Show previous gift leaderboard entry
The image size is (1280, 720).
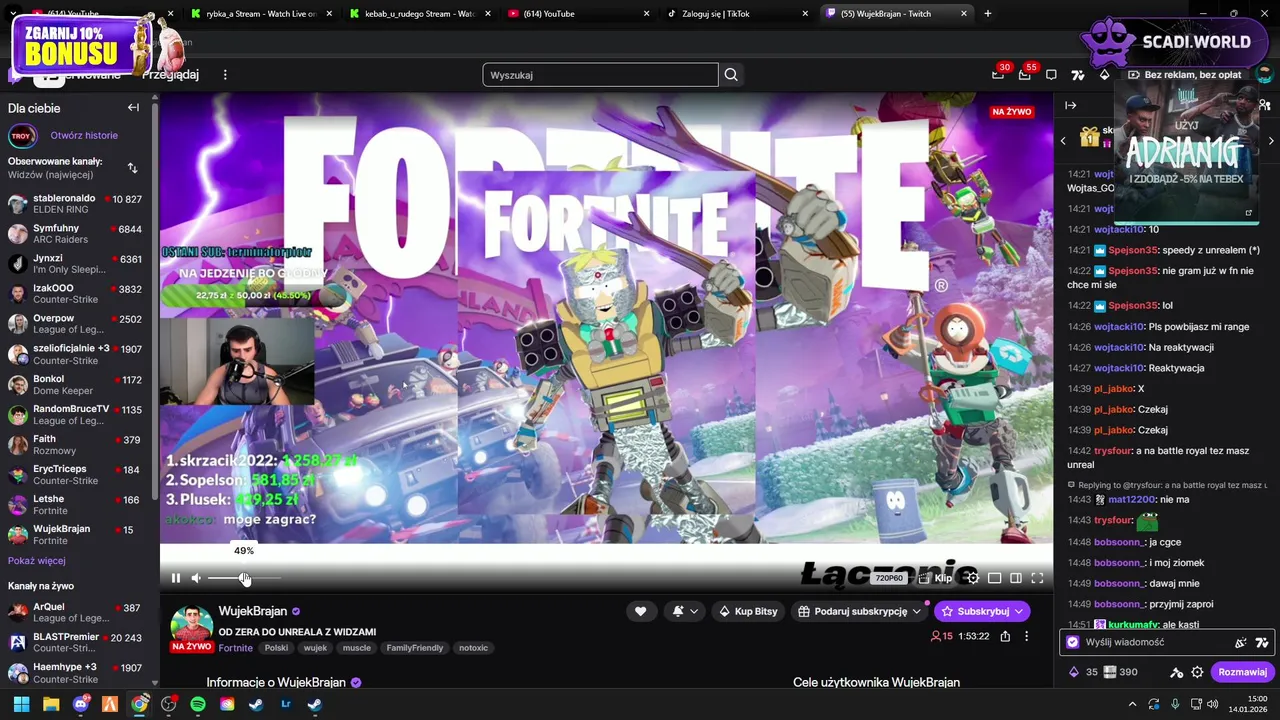coord(1063,141)
